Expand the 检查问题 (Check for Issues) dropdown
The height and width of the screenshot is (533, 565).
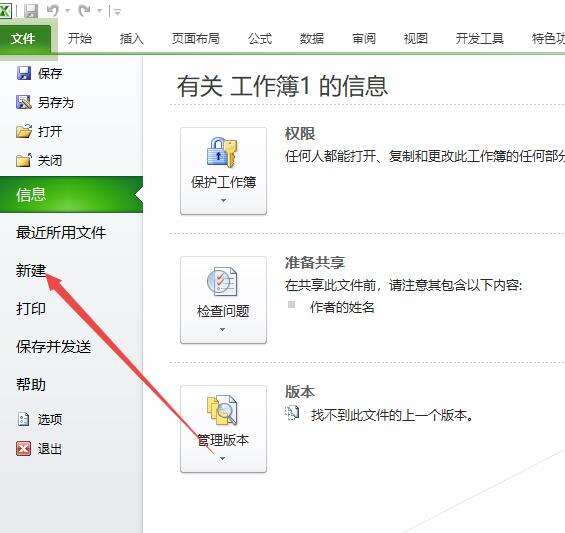click(x=223, y=329)
